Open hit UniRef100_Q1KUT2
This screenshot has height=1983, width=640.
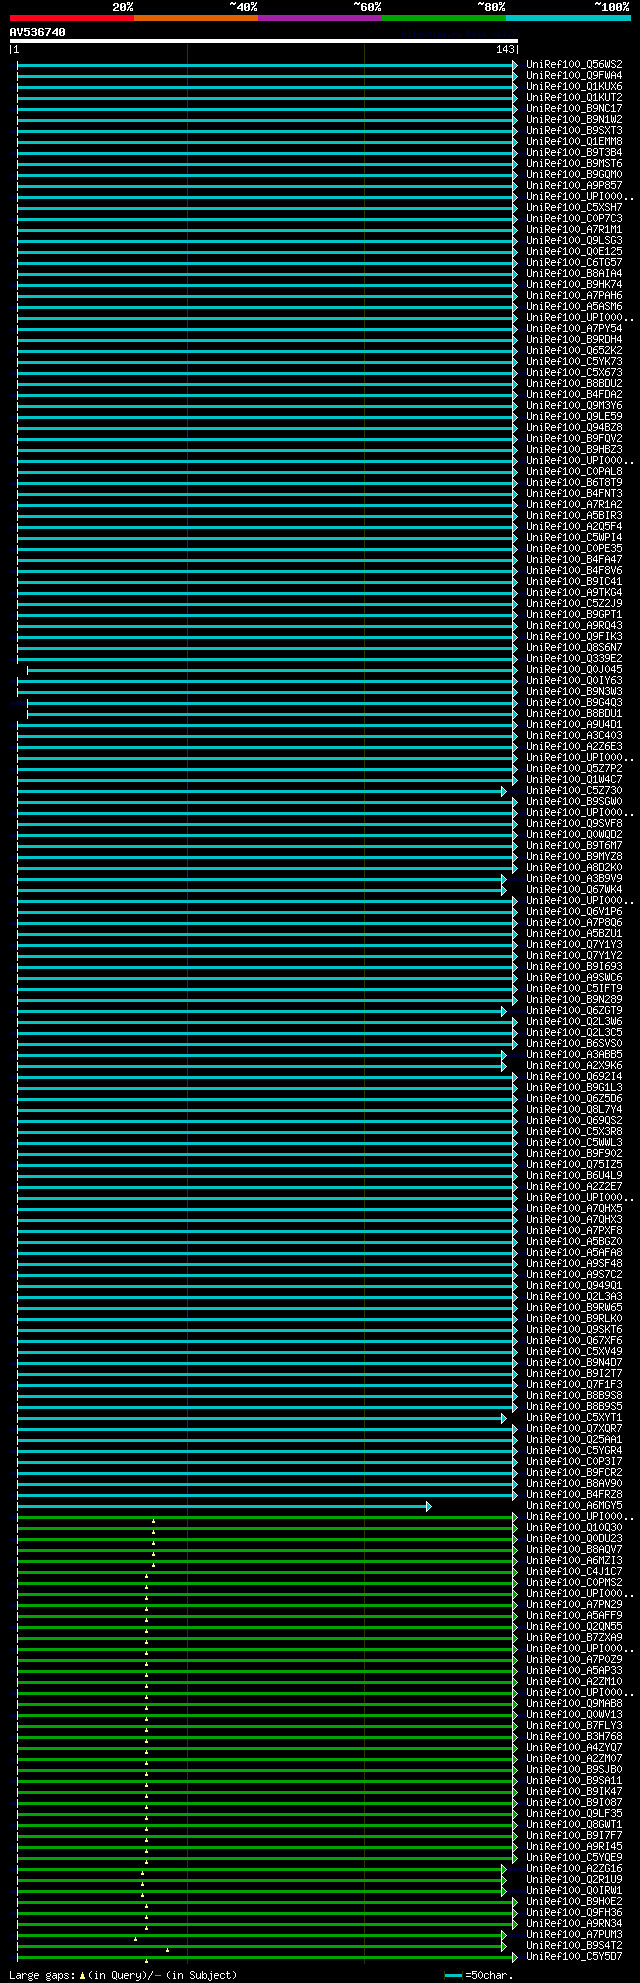pos(574,98)
